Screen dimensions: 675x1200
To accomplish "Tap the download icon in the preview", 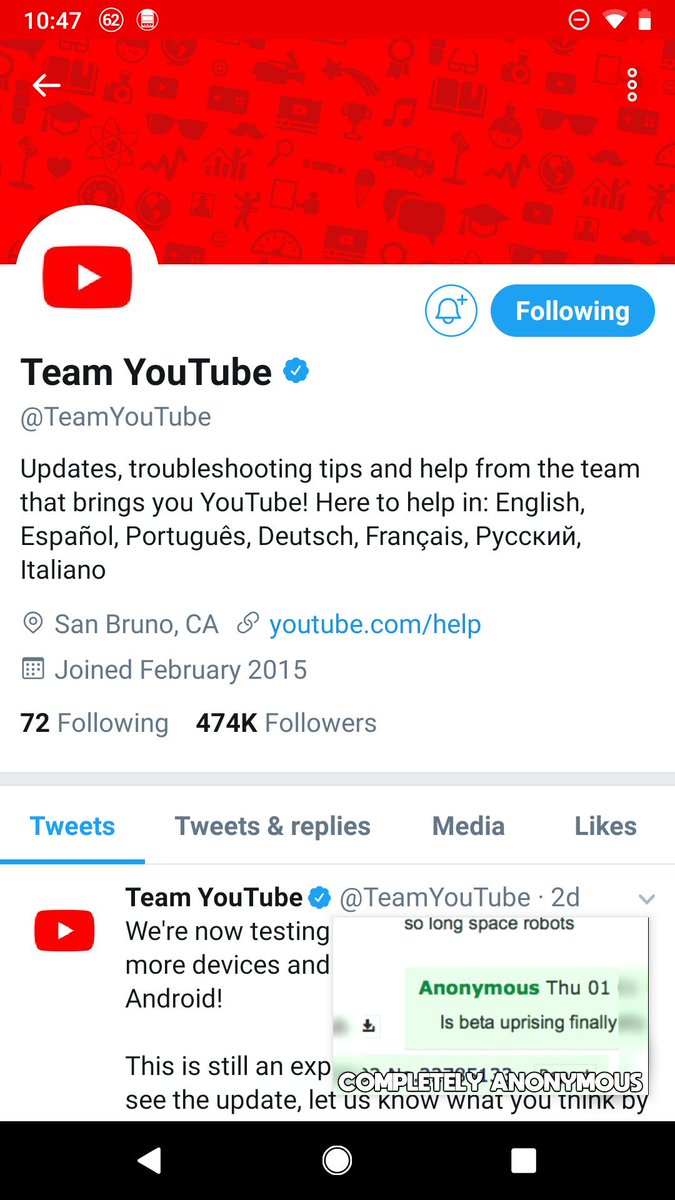I will (x=368, y=1025).
